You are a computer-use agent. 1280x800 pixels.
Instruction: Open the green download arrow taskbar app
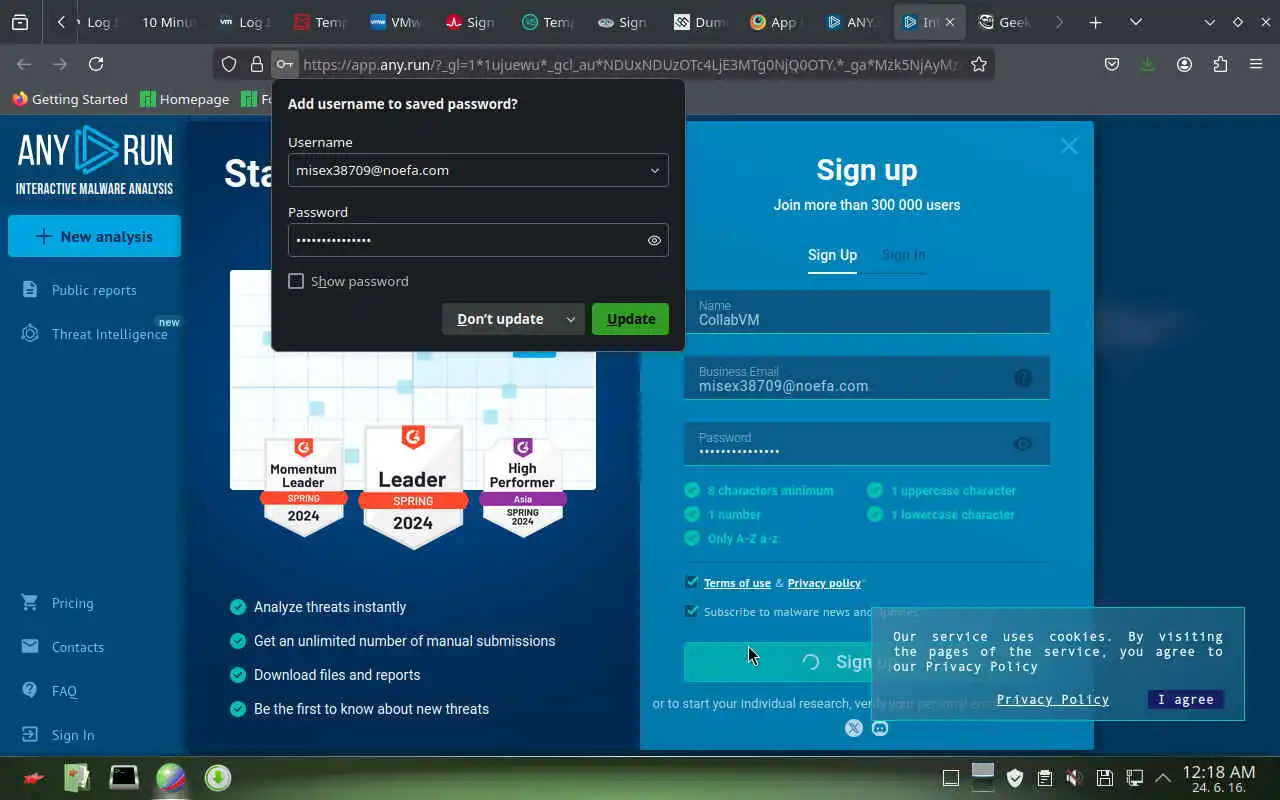click(218, 777)
